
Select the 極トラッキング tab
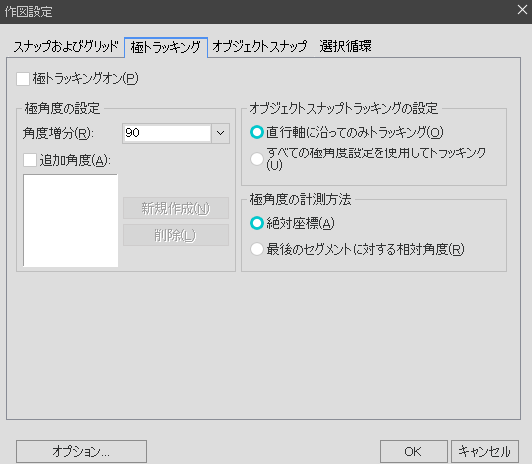pos(166,47)
